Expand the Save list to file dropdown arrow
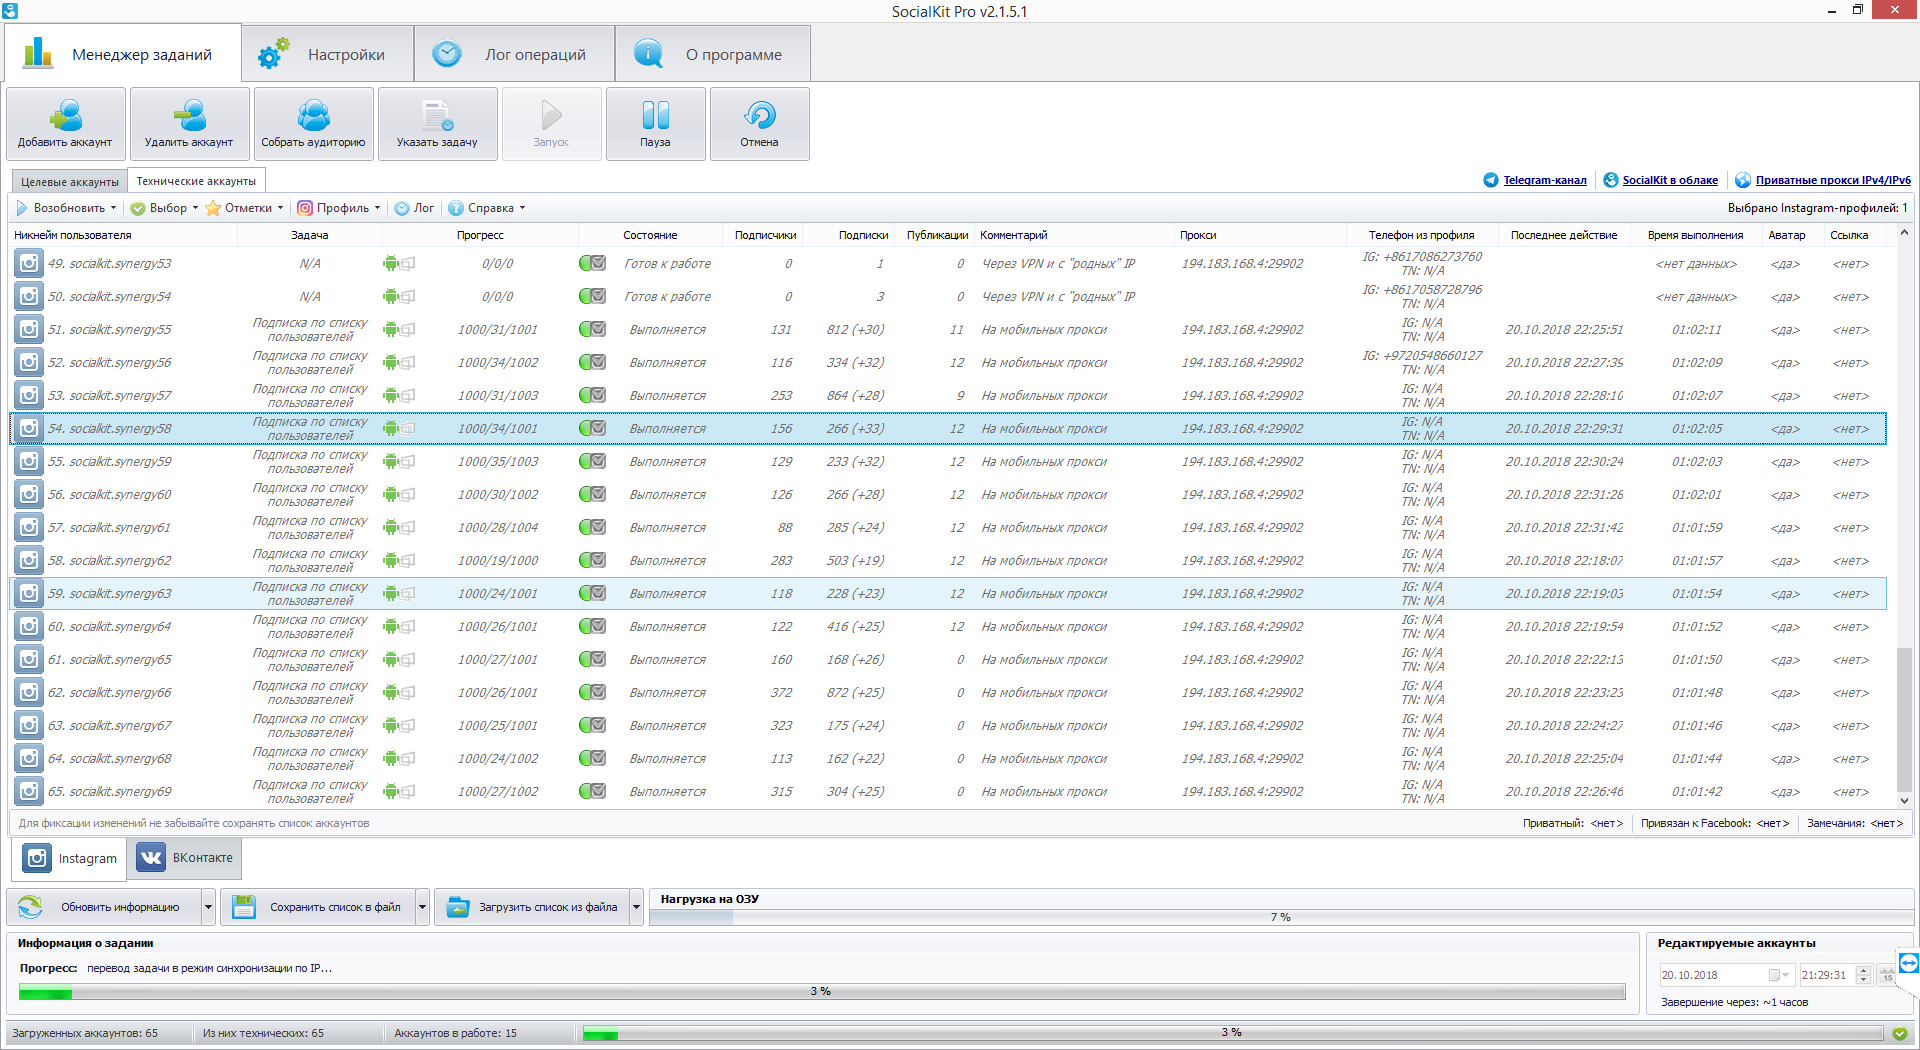This screenshot has width=1920, height=1050. (422, 907)
